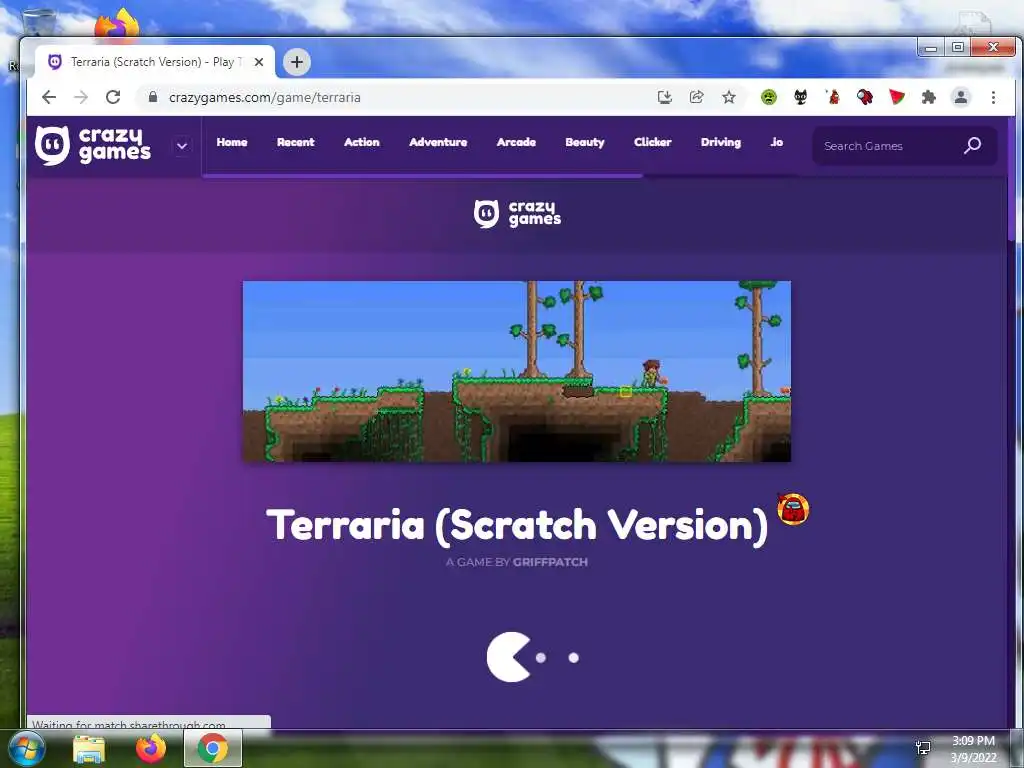
Task: Click the share page icon in address bar
Action: pos(697,97)
